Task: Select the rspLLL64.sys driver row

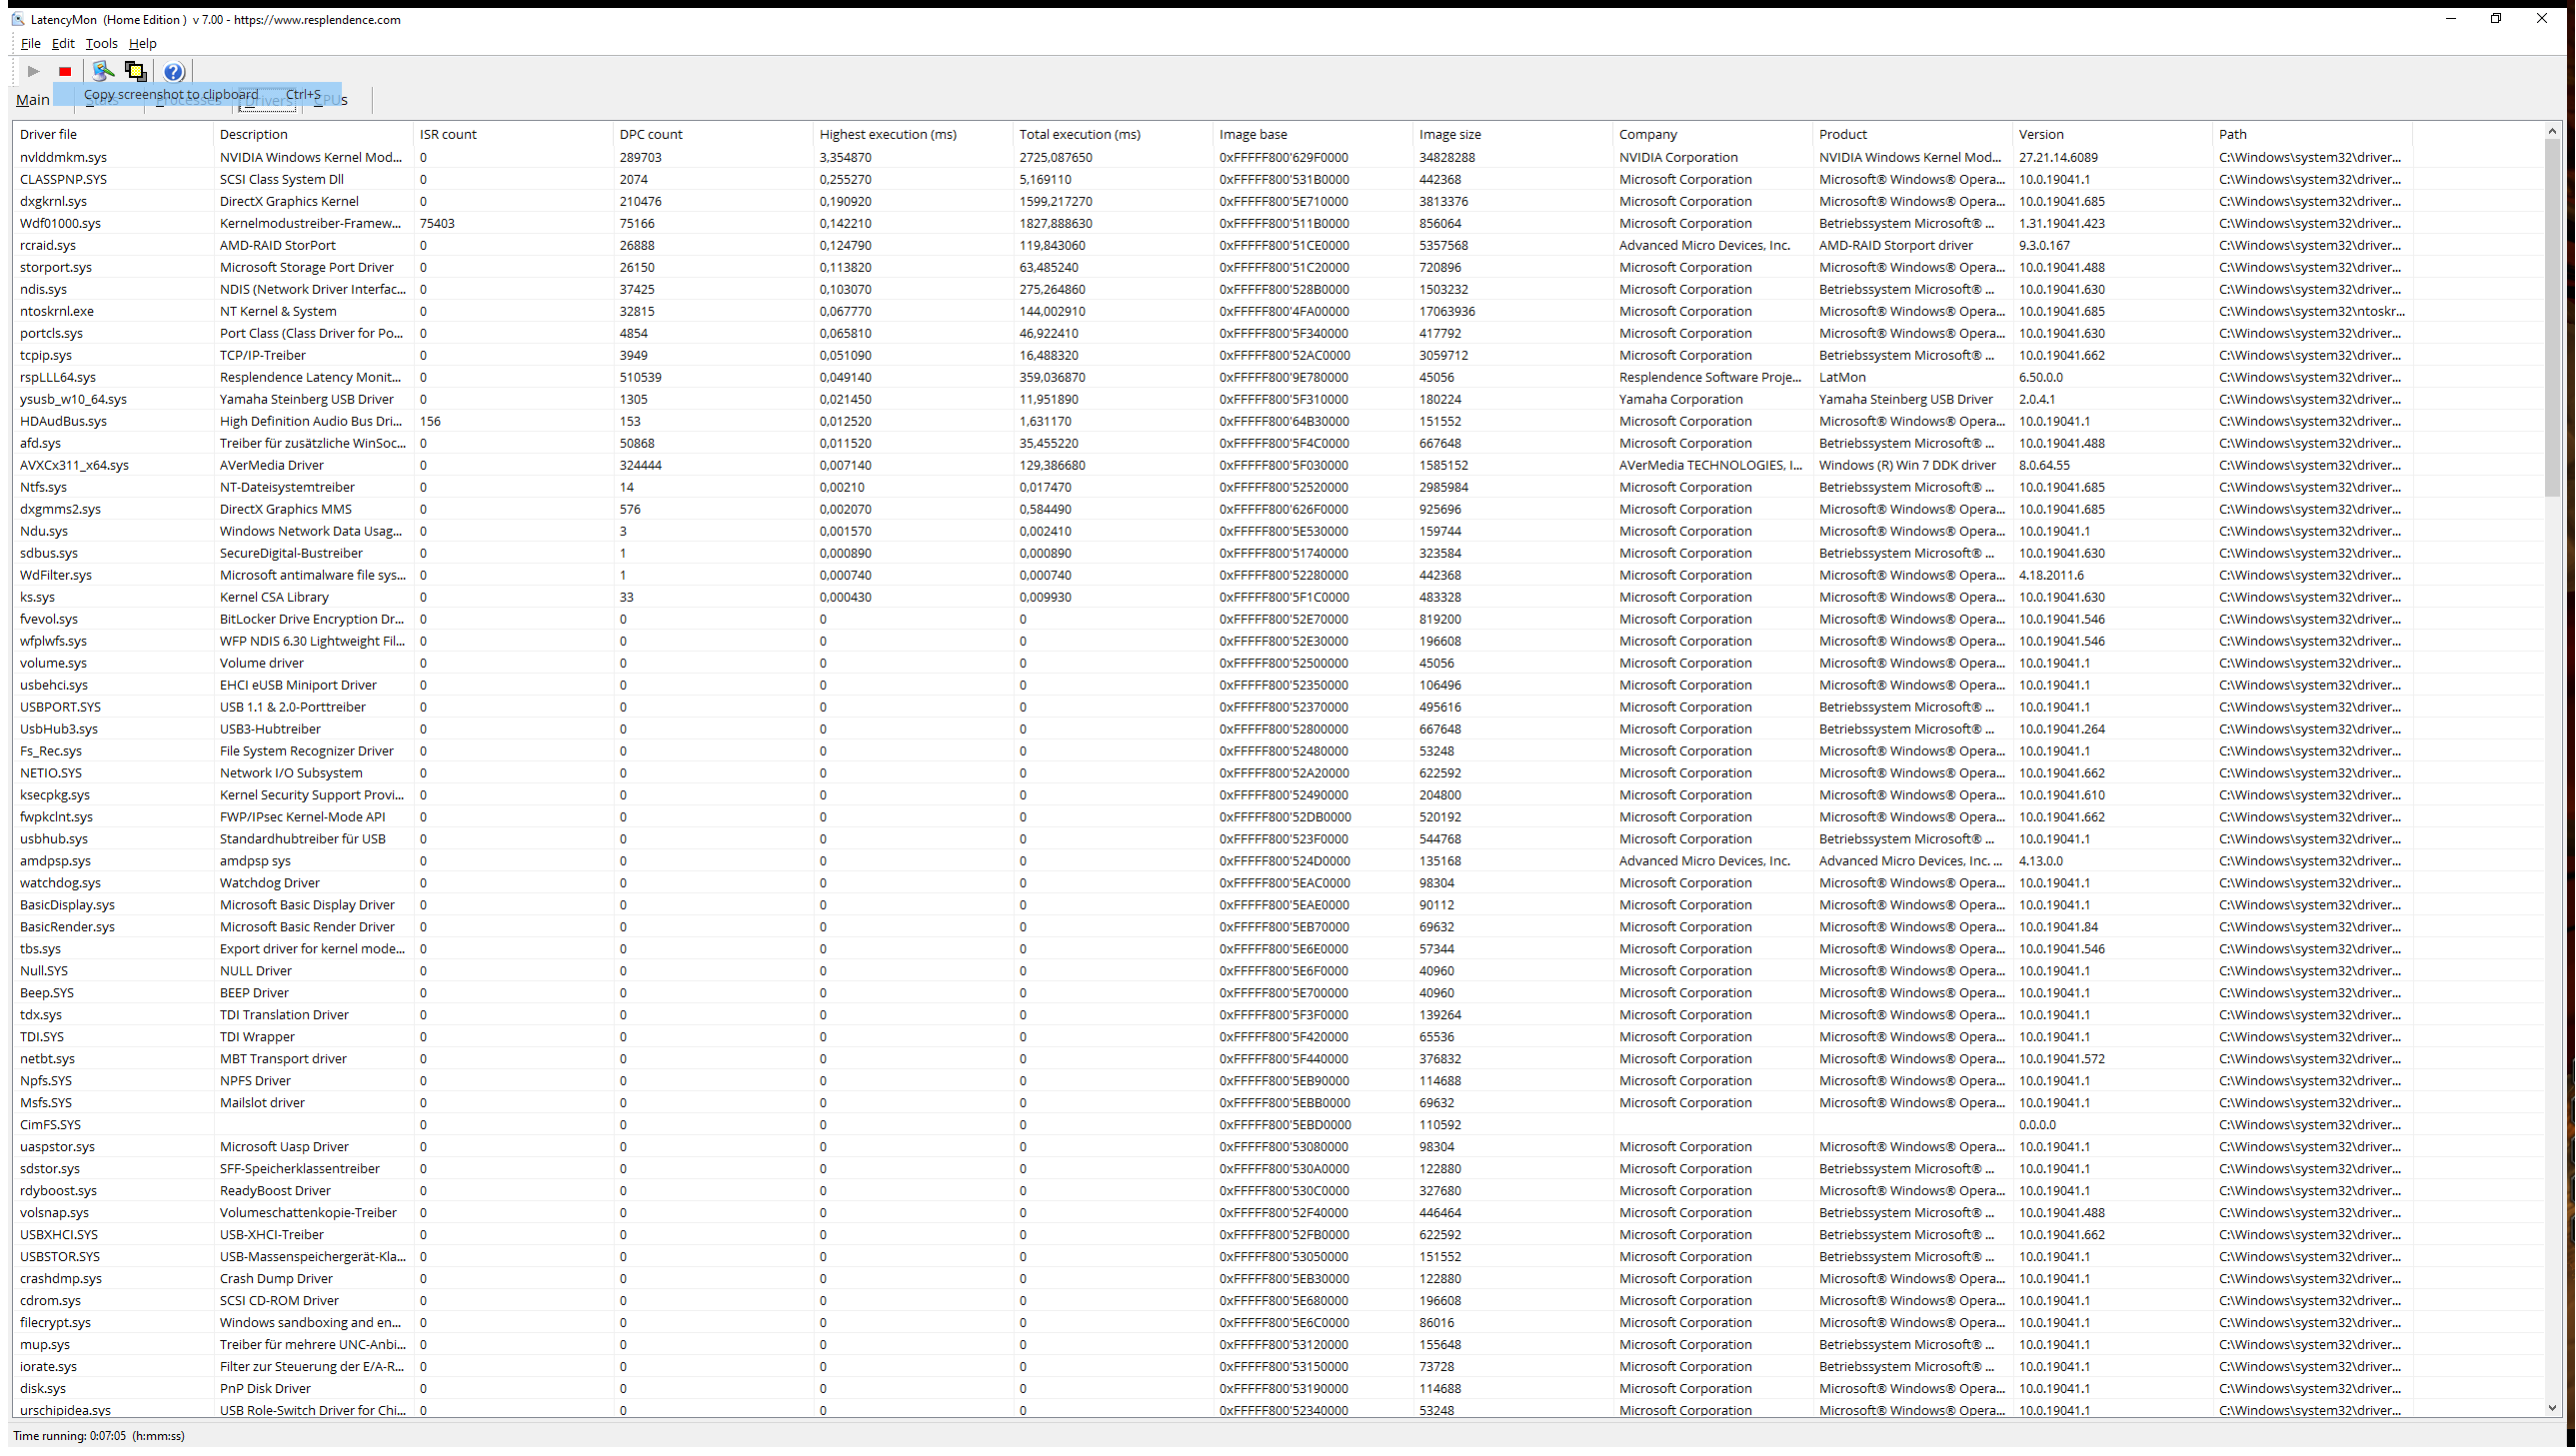Action: click(58, 377)
